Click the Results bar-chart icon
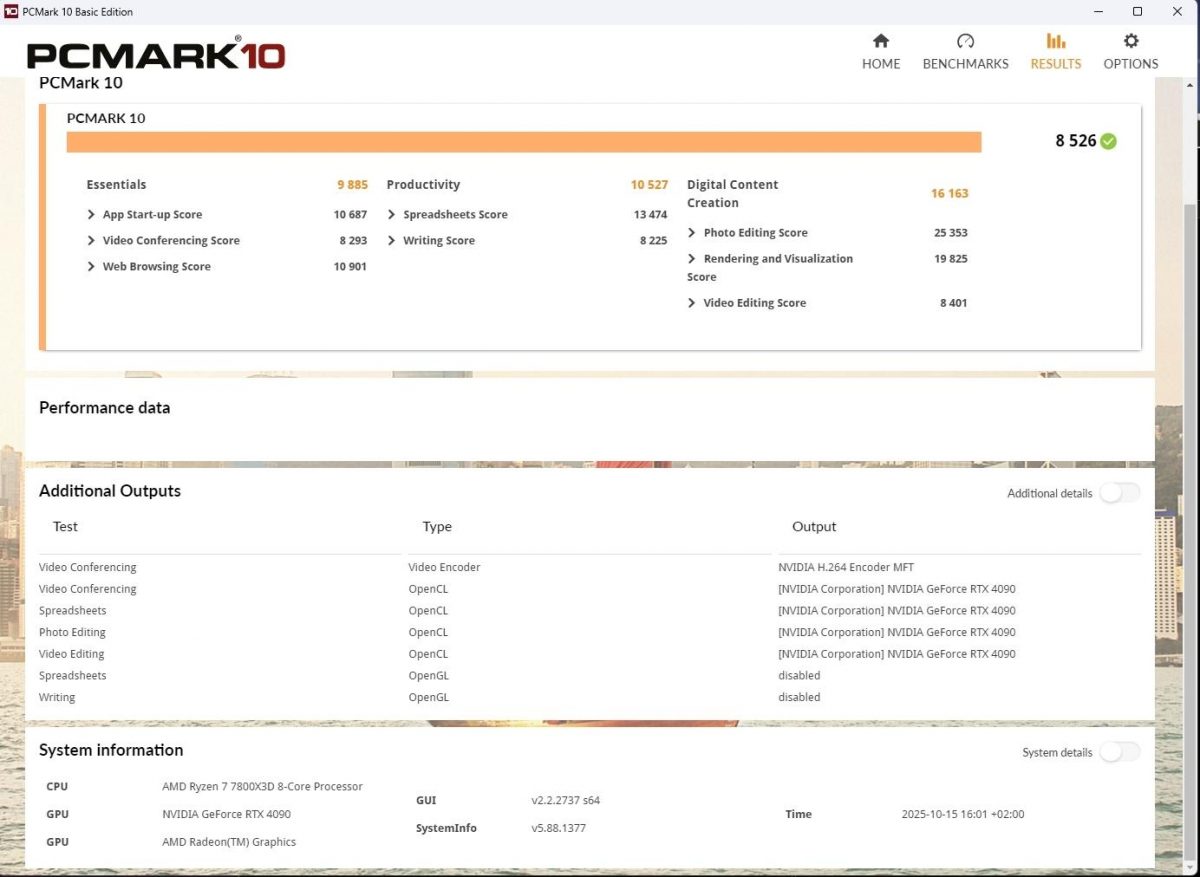 click(x=1055, y=40)
